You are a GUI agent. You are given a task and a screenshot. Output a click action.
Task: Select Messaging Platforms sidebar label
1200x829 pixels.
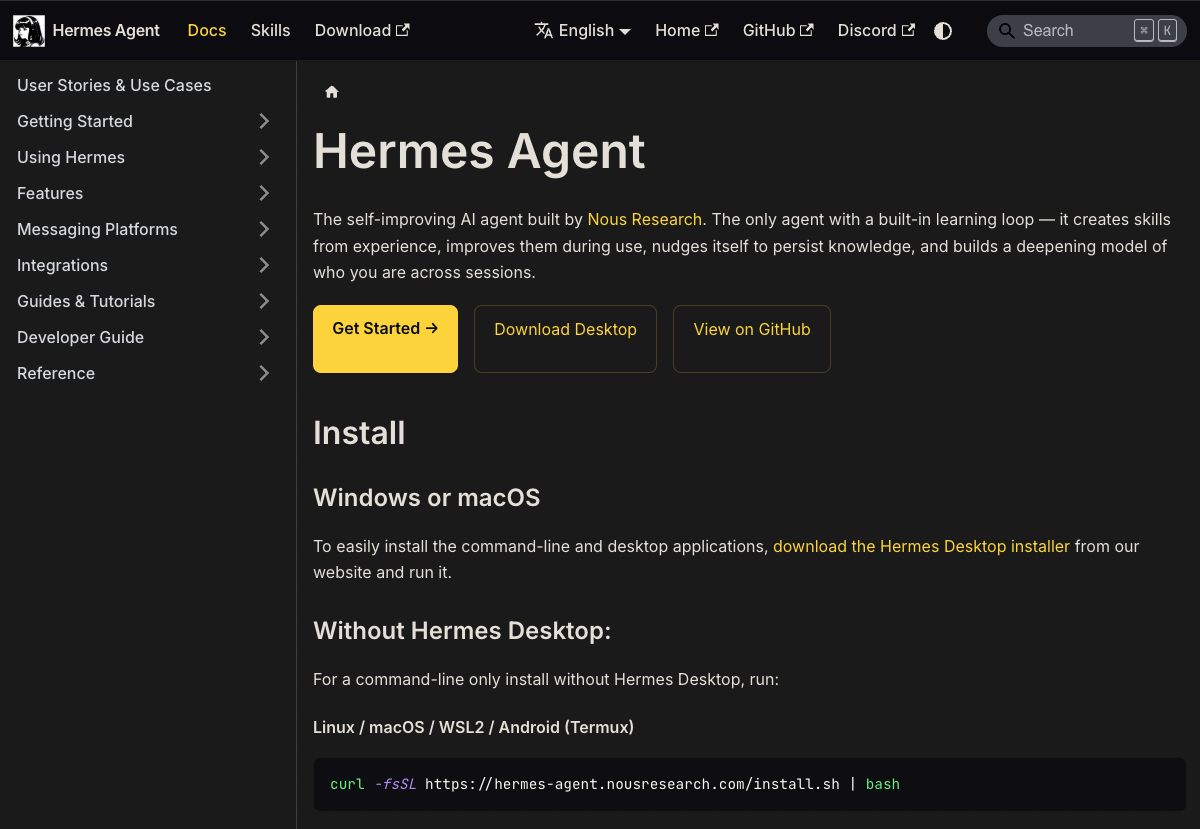coord(97,229)
